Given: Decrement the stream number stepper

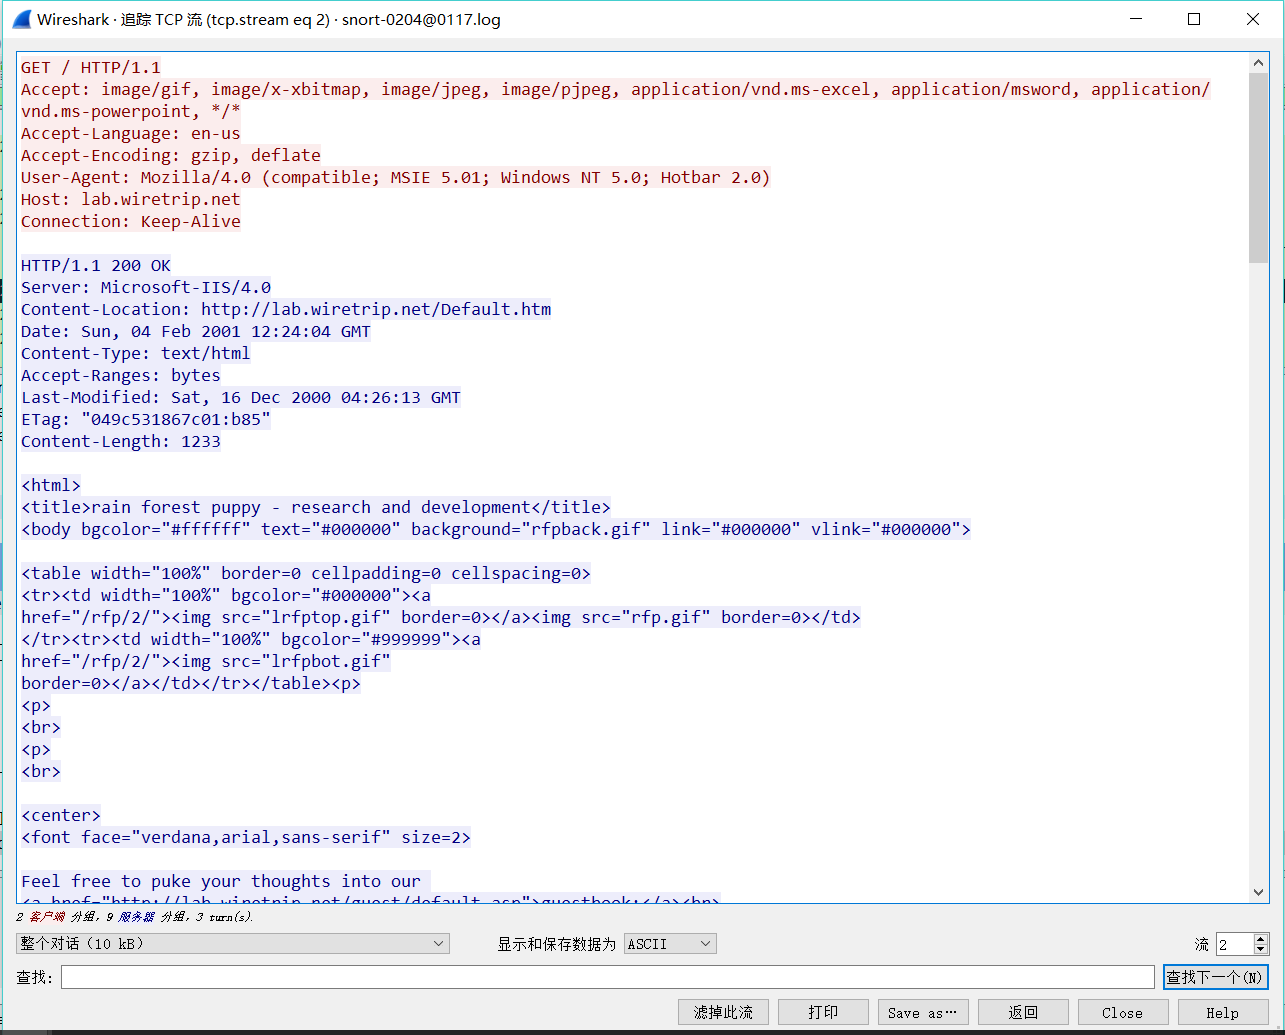Looking at the screenshot, I should 1260,949.
